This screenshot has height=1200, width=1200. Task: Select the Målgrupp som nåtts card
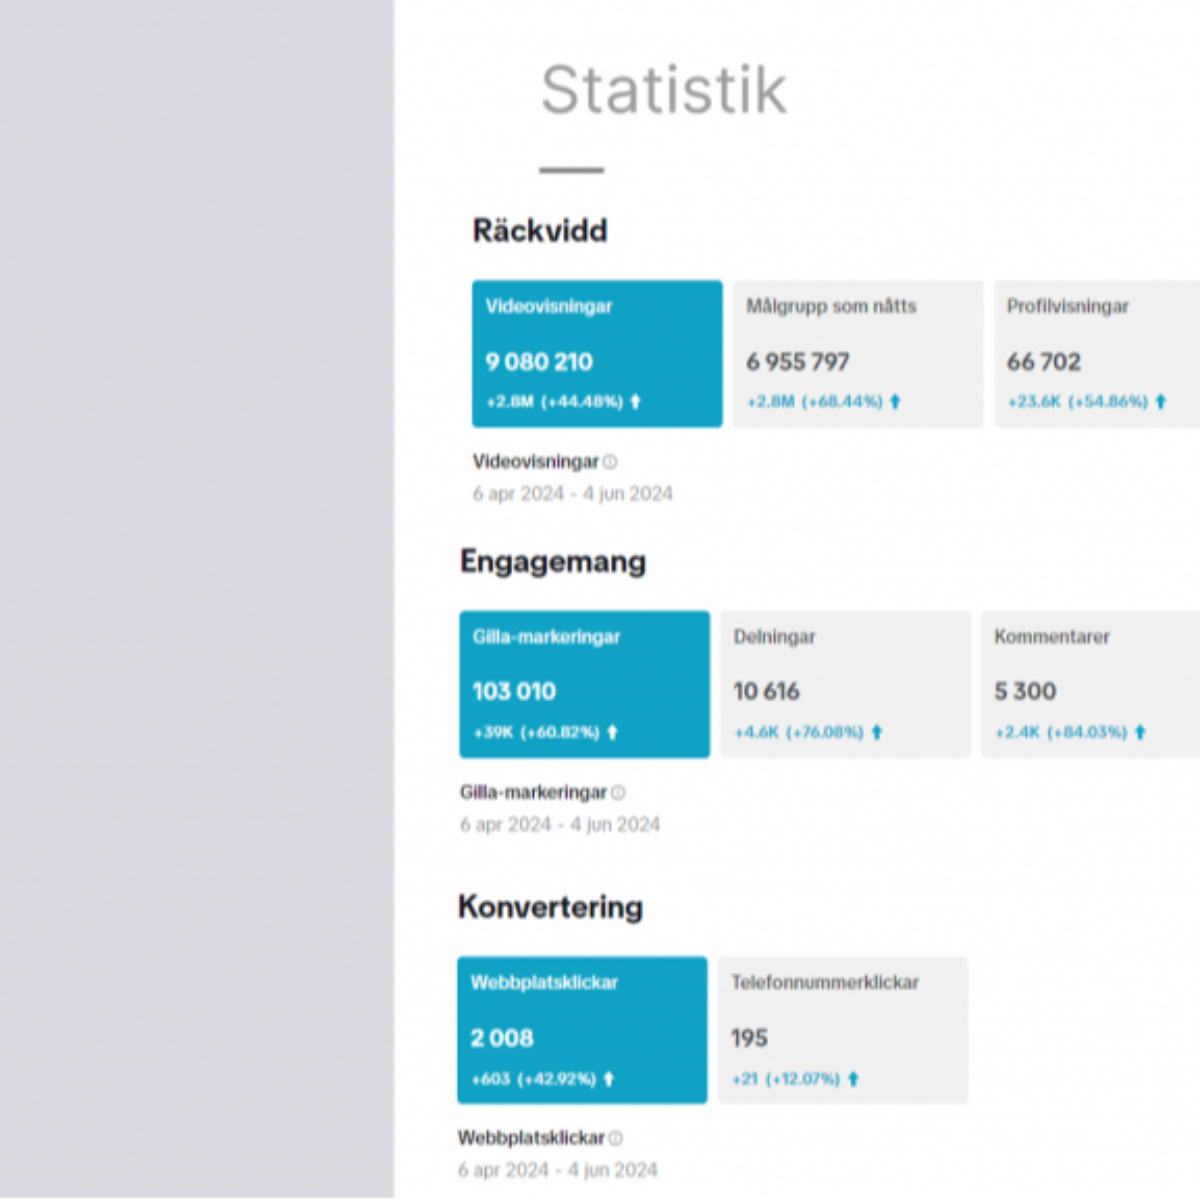[x=858, y=353]
